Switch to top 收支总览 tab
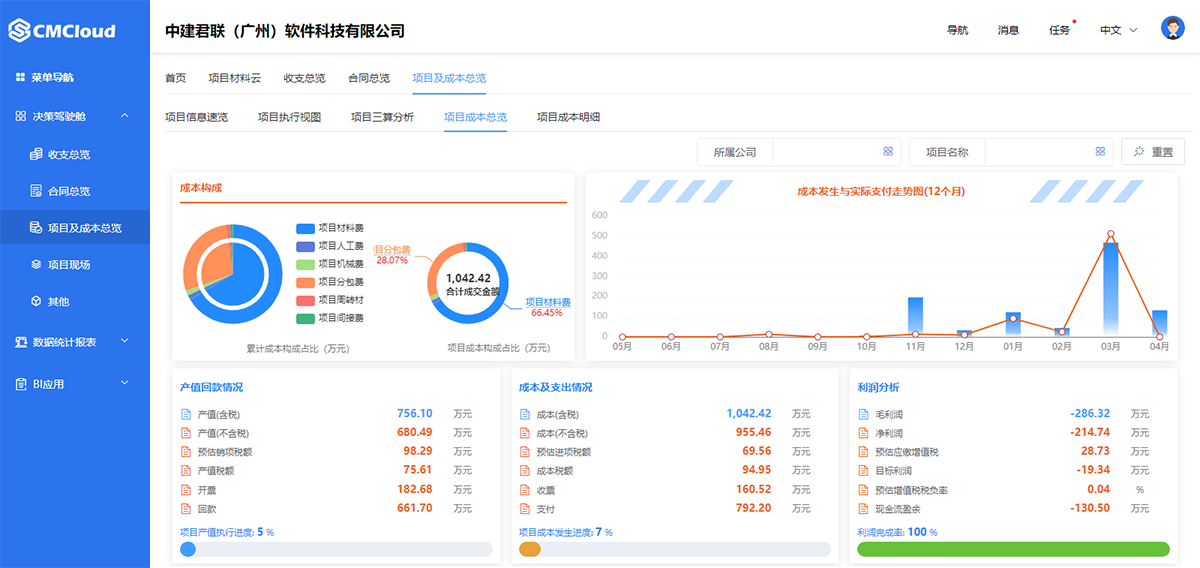 pyautogui.click(x=304, y=78)
